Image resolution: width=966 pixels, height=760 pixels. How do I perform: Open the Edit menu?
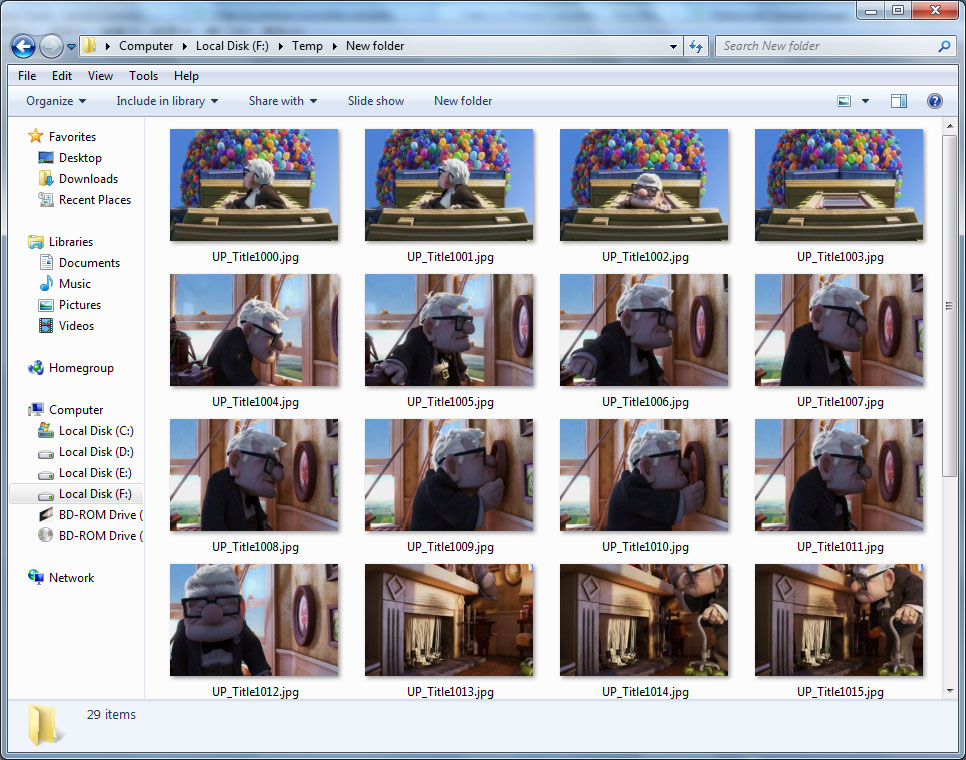pyautogui.click(x=62, y=76)
